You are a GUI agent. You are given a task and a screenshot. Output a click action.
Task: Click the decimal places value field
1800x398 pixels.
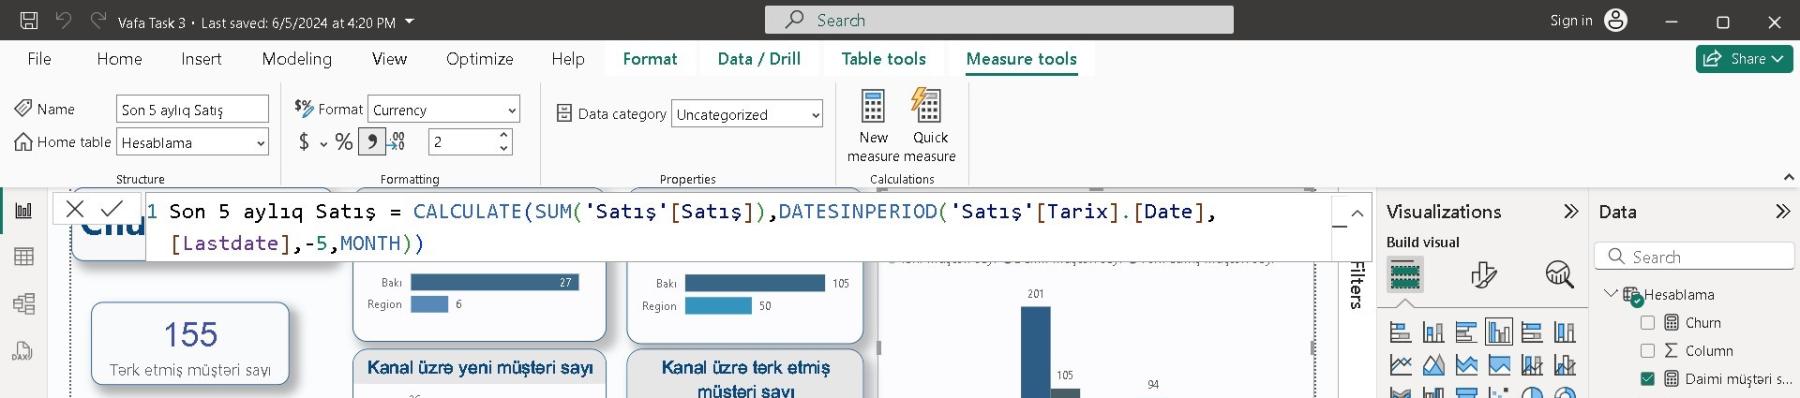pyautogui.click(x=462, y=142)
